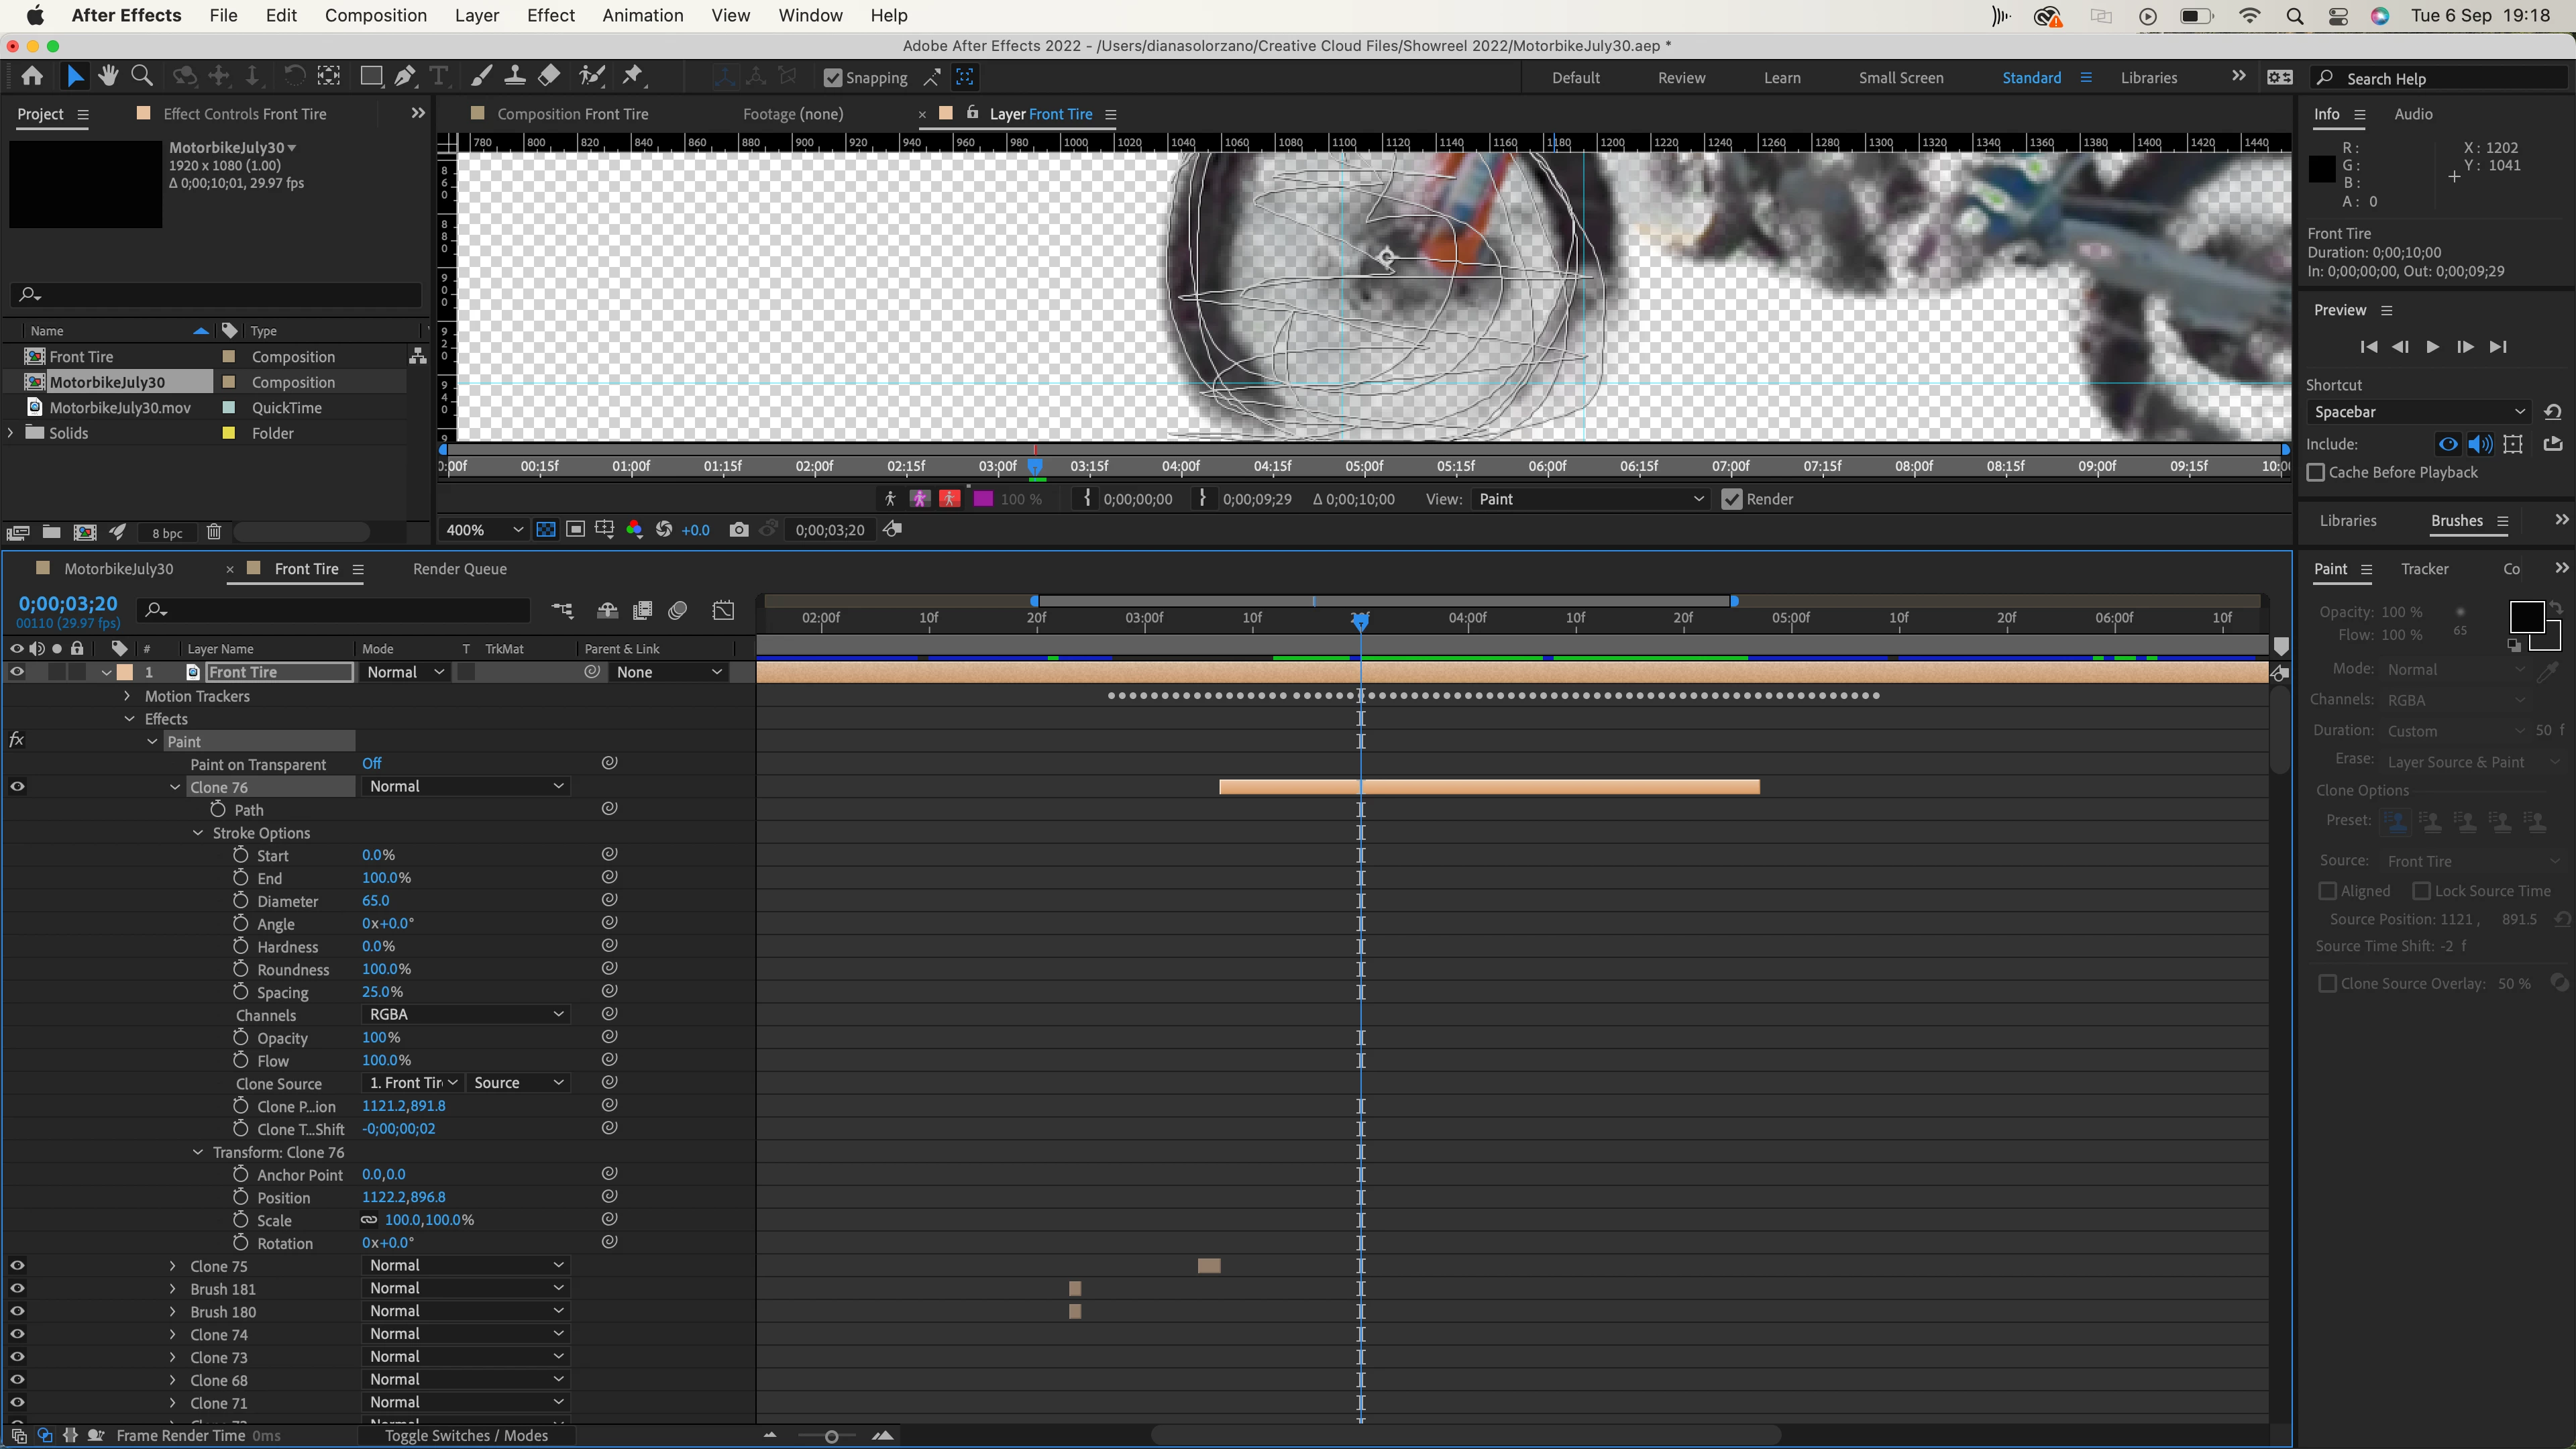Click the foreground color swatch in Paint panel
The width and height of the screenshot is (2576, 1449).
[2526, 616]
